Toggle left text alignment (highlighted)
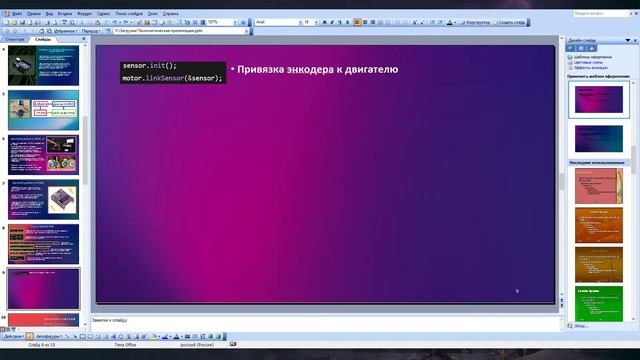 click(x=358, y=22)
